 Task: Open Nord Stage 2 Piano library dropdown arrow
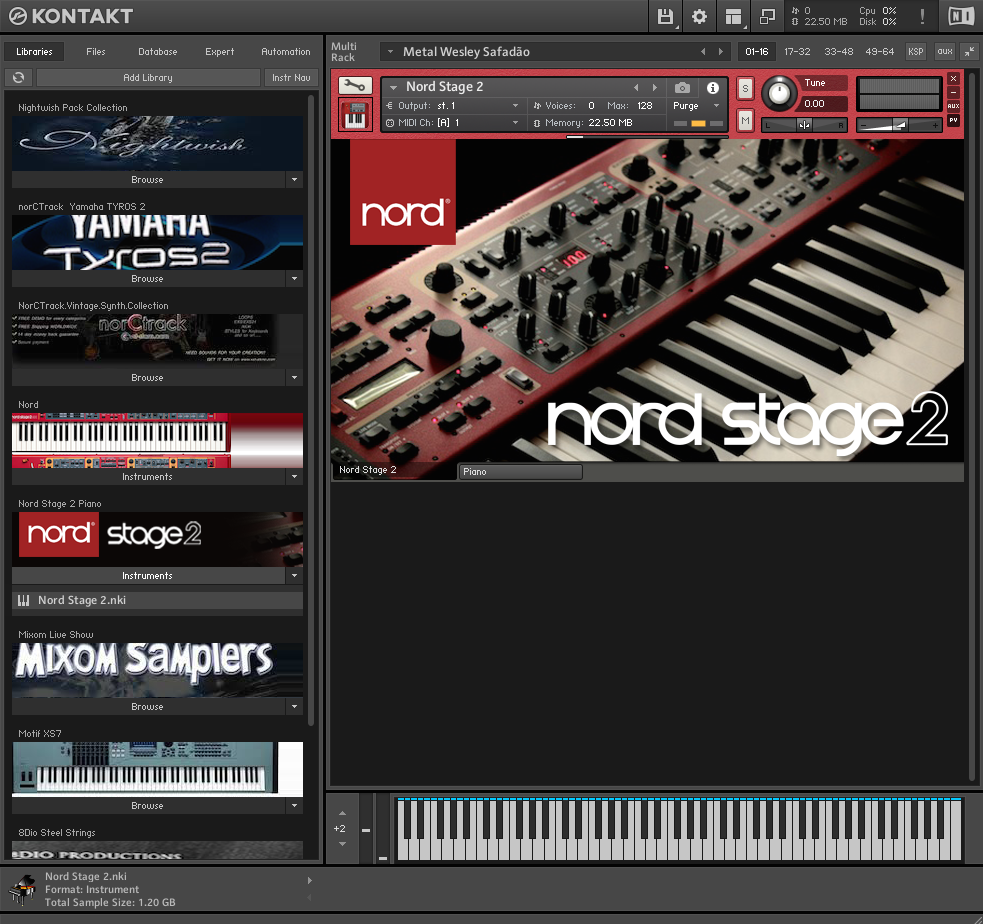[x=294, y=575]
